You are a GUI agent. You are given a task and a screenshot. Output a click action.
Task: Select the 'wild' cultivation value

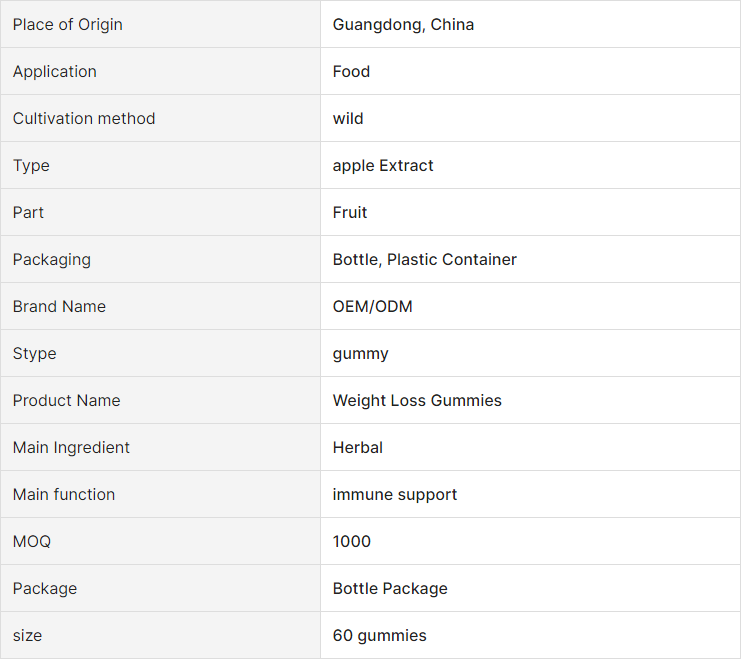coord(348,118)
